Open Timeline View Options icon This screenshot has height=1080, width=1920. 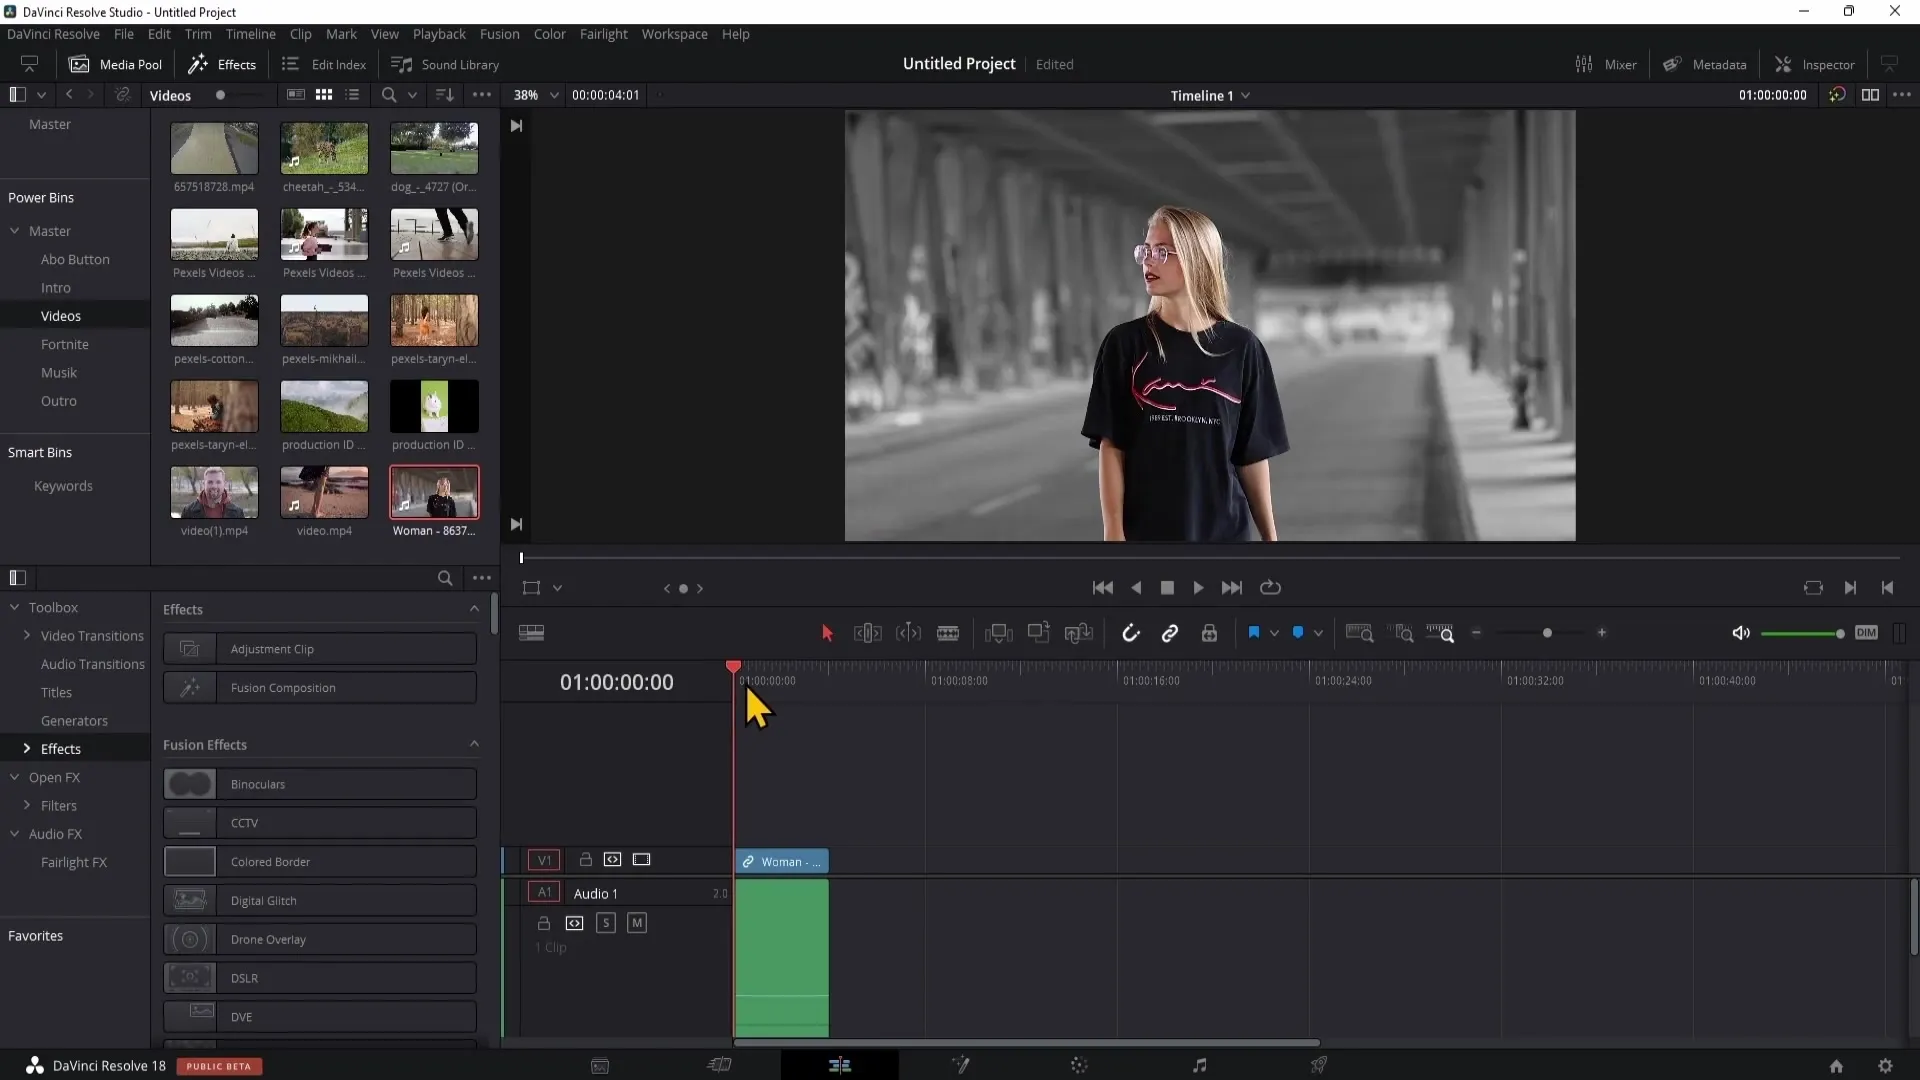pos(531,633)
